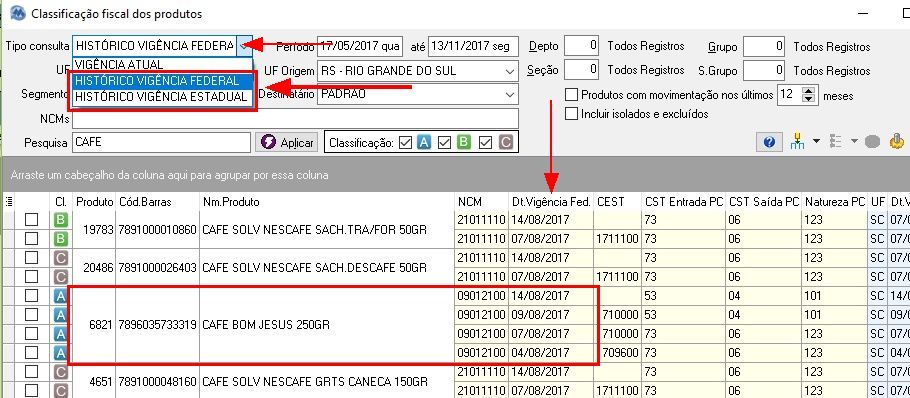Click the NCM column header
Image resolution: width=910 pixels, height=398 pixels.
coord(482,202)
